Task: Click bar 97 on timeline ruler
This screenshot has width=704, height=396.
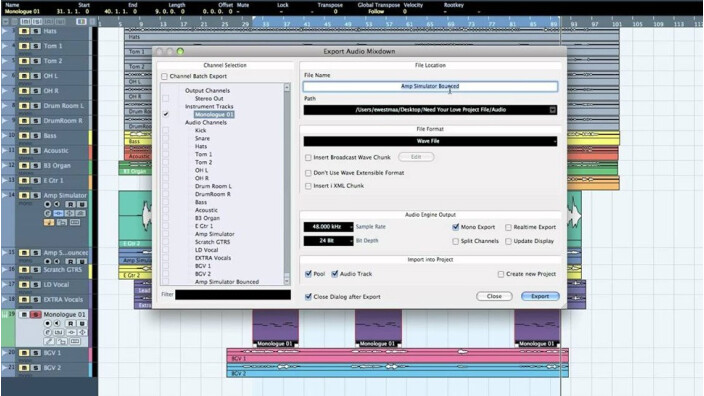Action: pos(594,23)
